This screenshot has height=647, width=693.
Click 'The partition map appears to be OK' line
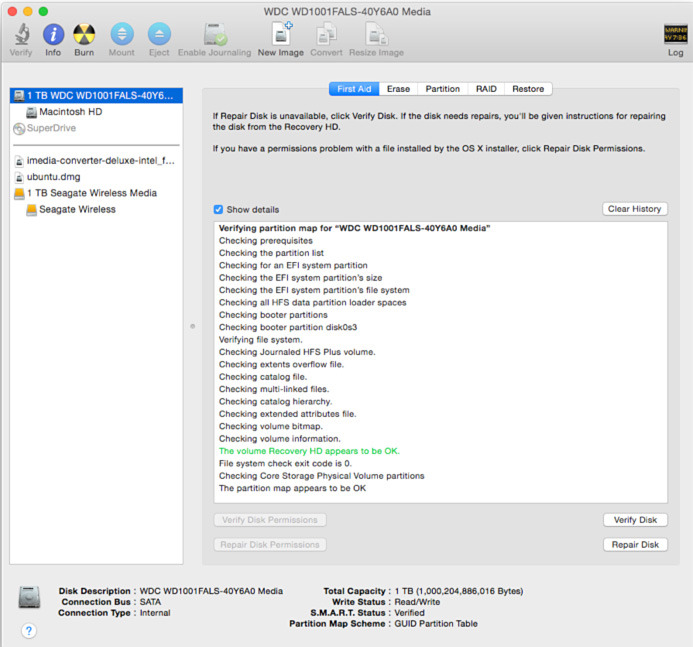(x=292, y=488)
